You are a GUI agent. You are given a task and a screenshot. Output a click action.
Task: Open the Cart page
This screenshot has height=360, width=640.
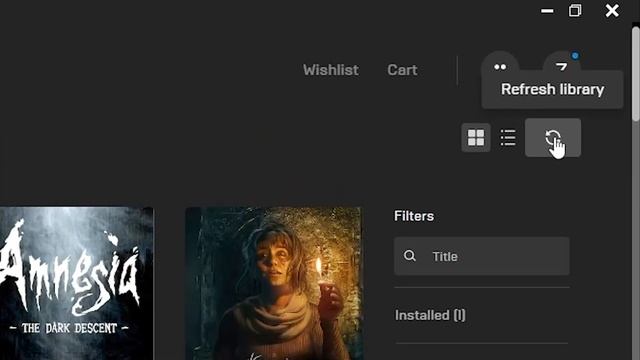click(x=402, y=70)
